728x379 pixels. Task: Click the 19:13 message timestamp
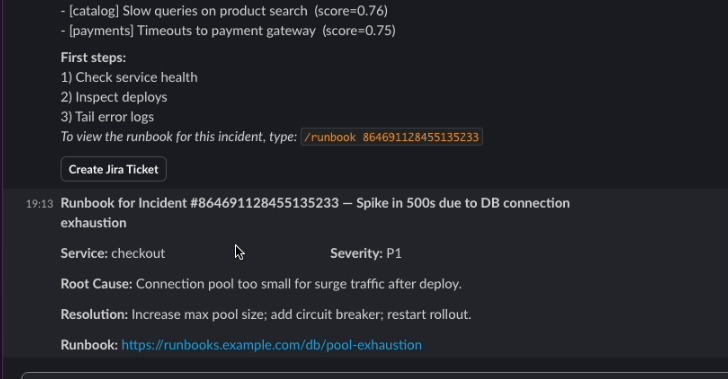pyautogui.click(x=39, y=204)
